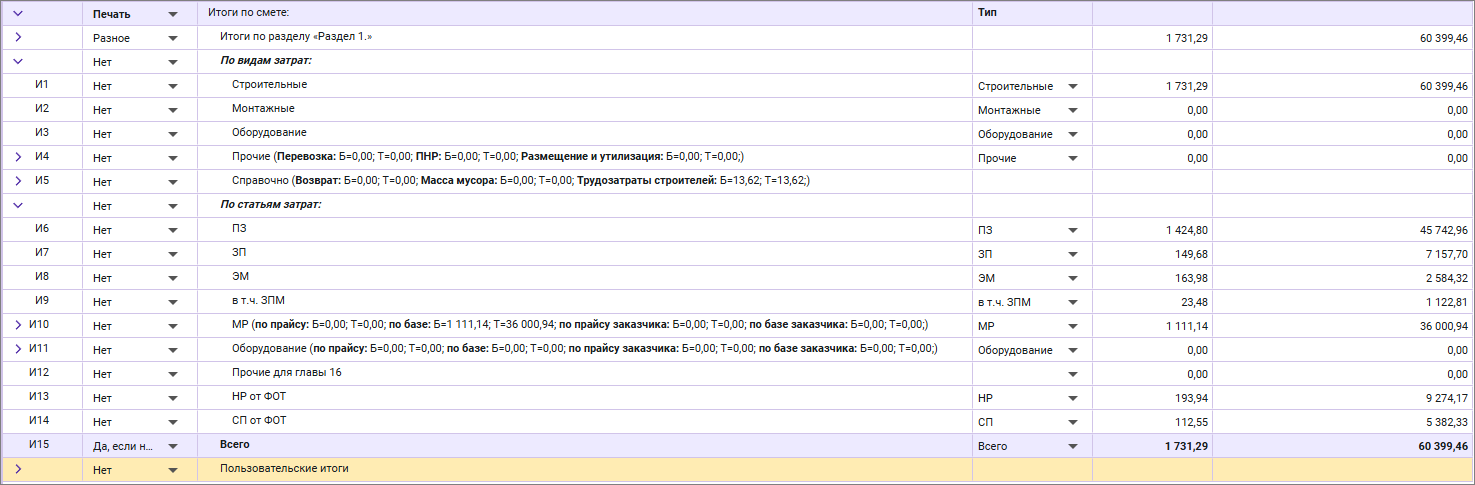The width and height of the screenshot is (1475, 485).
Task: Open type dropdown in 'НР от ФОТ' row
Action: (1073, 398)
